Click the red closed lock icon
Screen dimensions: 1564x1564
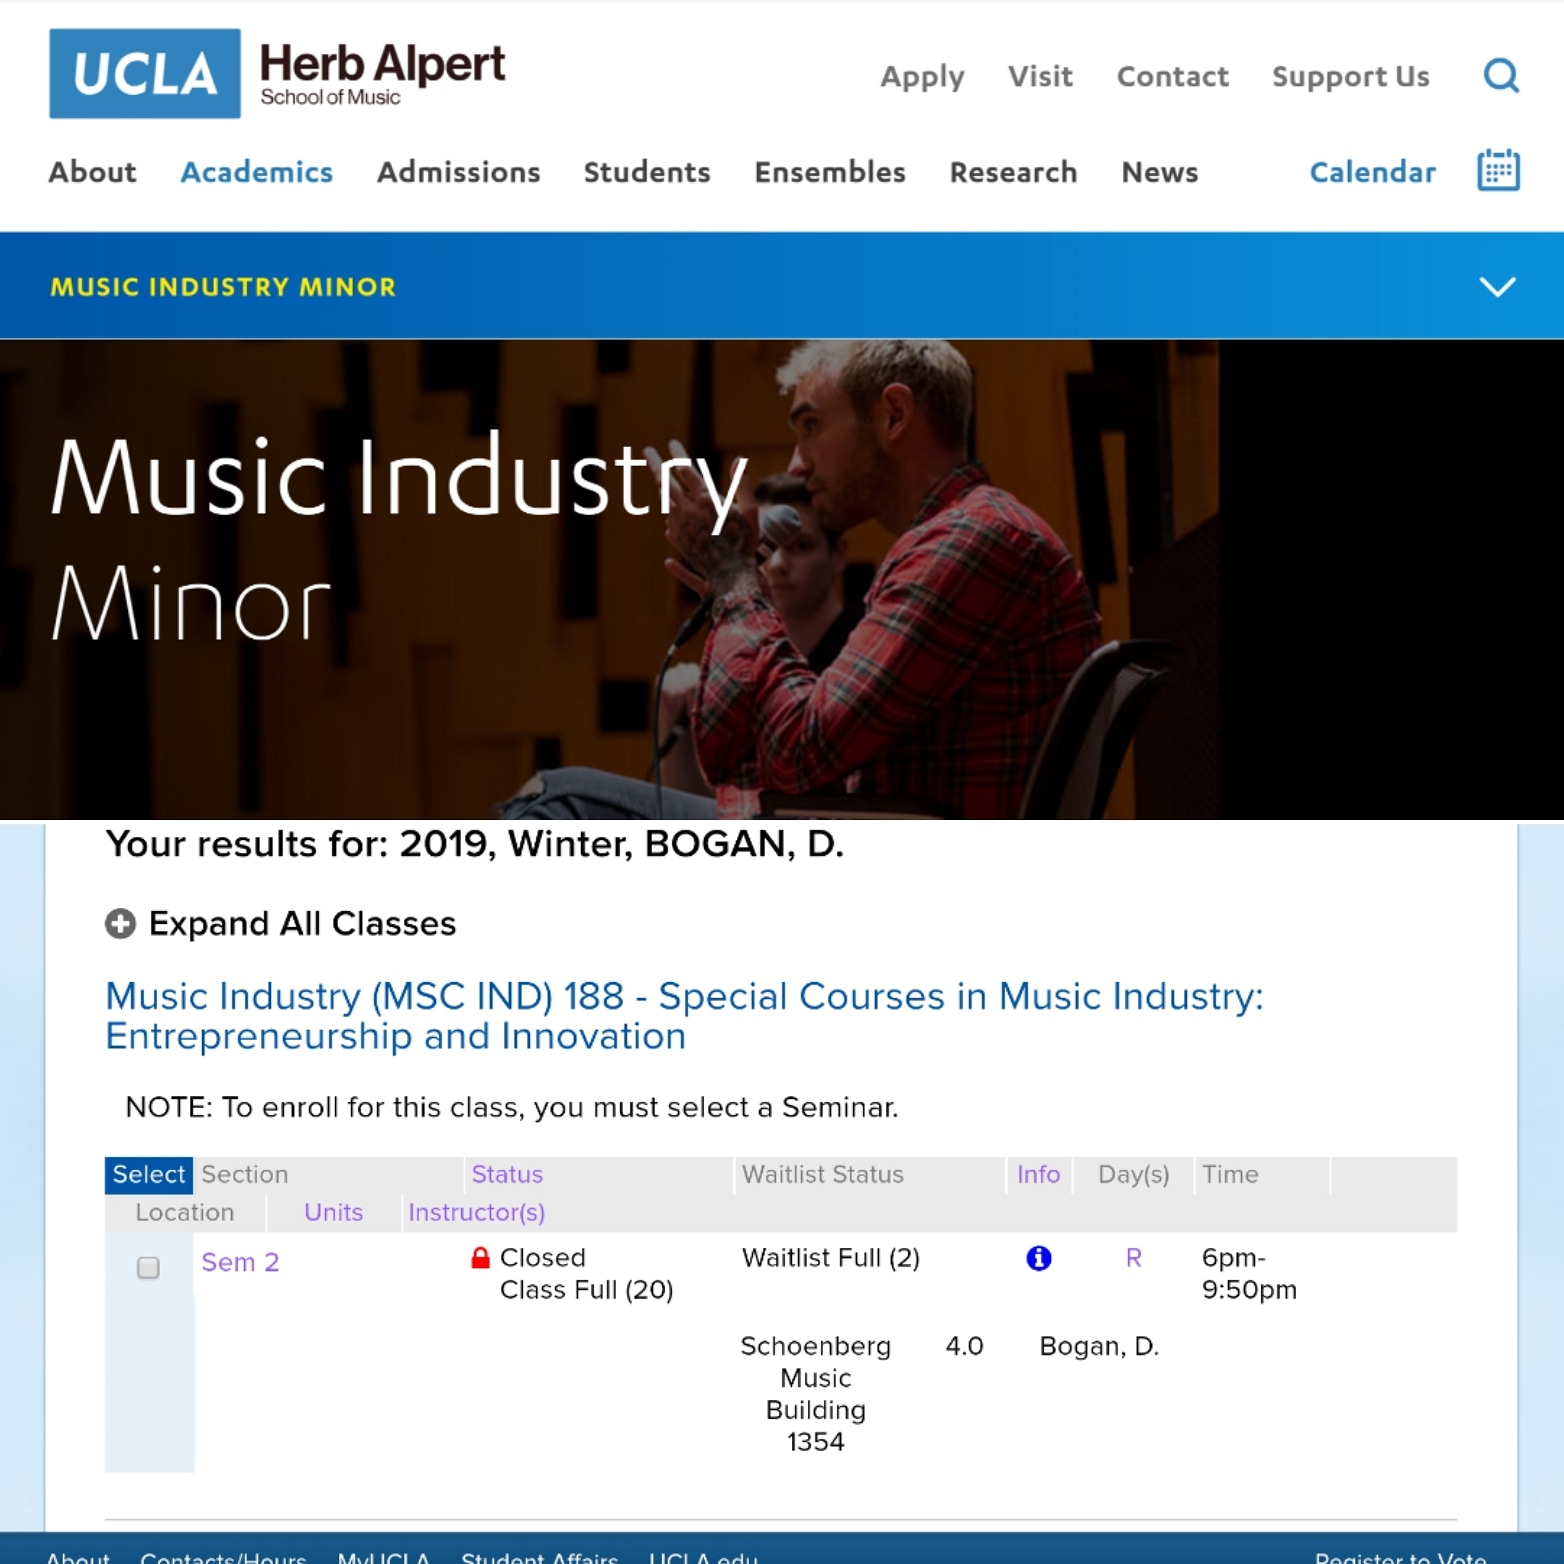pyautogui.click(x=481, y=1258)
